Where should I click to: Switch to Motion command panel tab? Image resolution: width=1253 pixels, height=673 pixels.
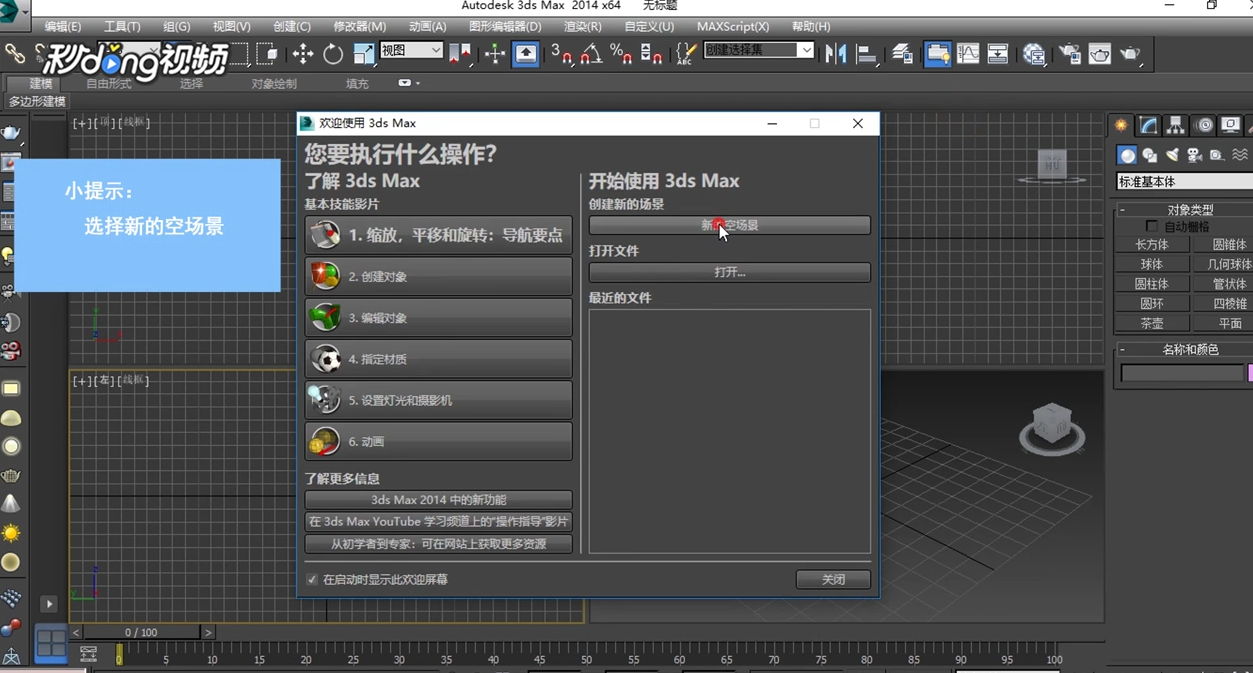[1204, 125]
